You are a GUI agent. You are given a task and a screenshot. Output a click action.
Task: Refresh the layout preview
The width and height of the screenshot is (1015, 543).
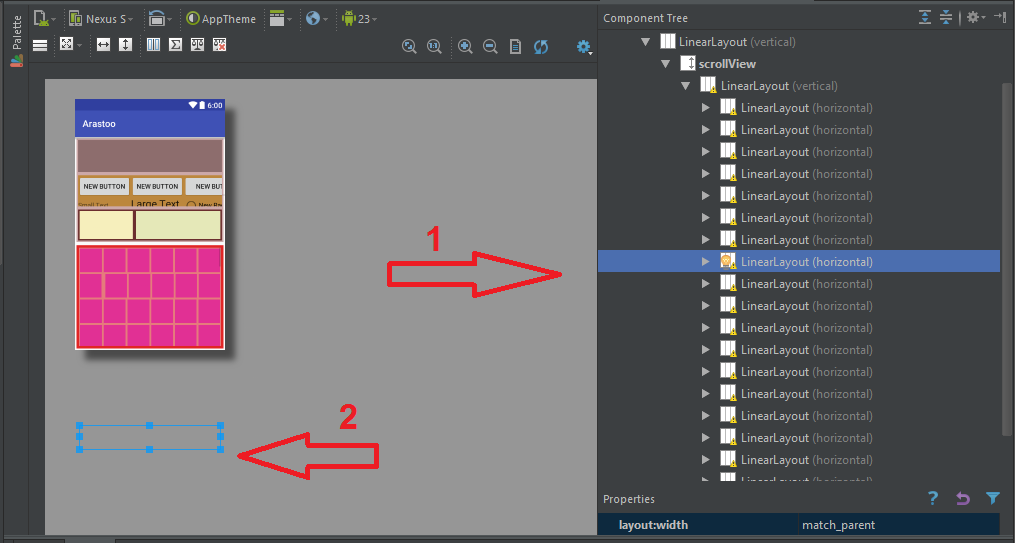(x=541, y=46)
